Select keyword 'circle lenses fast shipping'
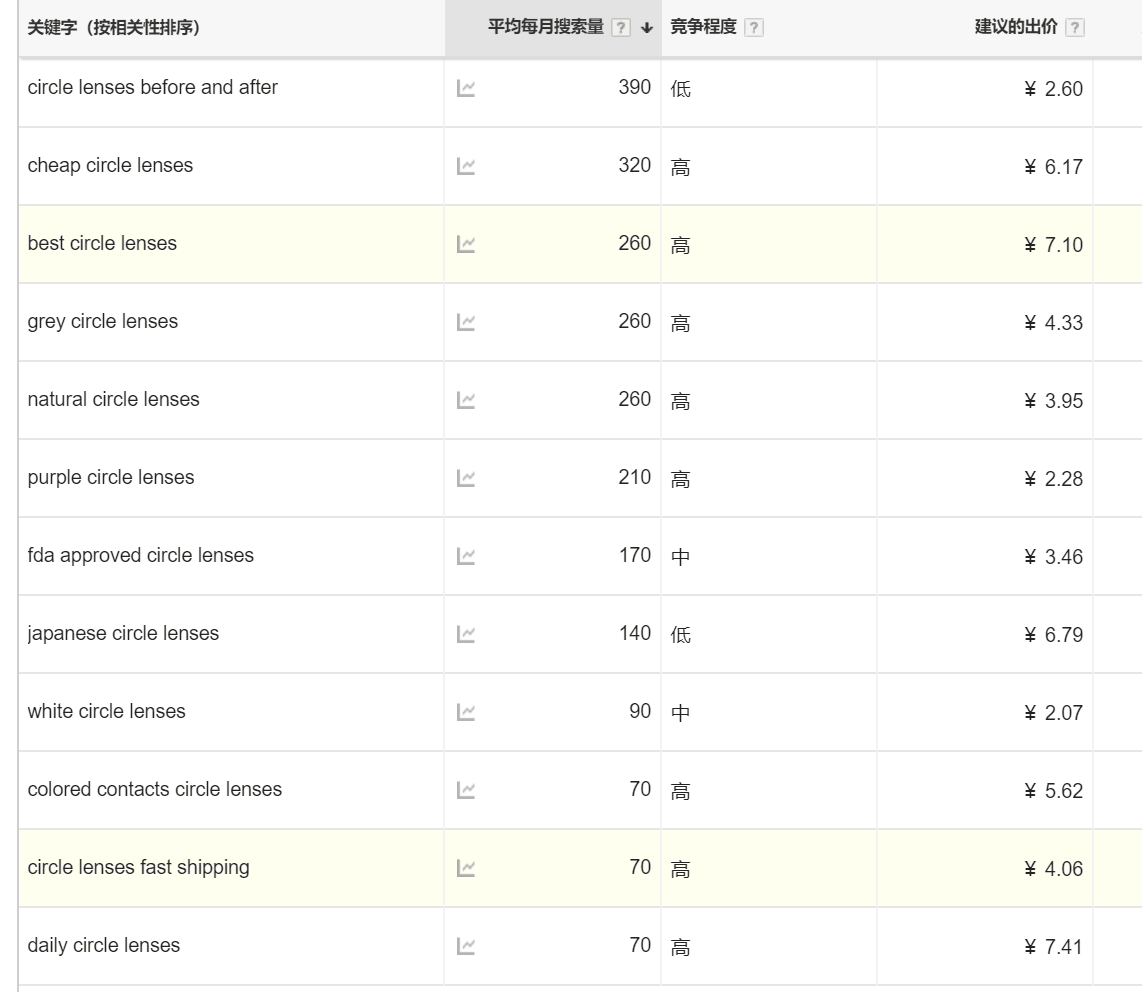This screenshot has width=1142, height=992. [138, 867]
